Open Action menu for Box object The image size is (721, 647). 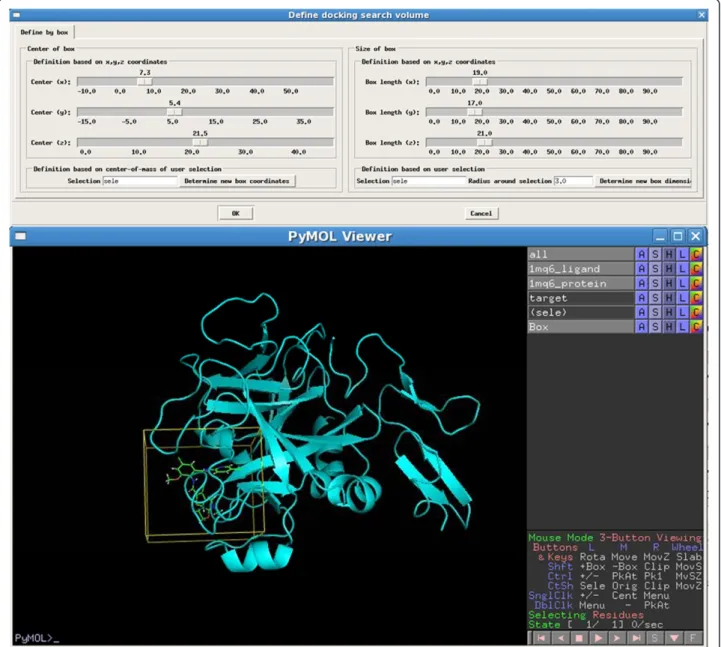point(641,327)
